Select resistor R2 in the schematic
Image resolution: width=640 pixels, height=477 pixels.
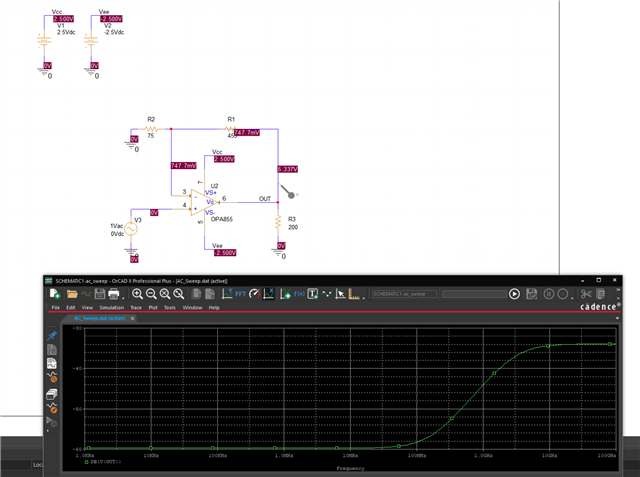[x=151, y=129]
